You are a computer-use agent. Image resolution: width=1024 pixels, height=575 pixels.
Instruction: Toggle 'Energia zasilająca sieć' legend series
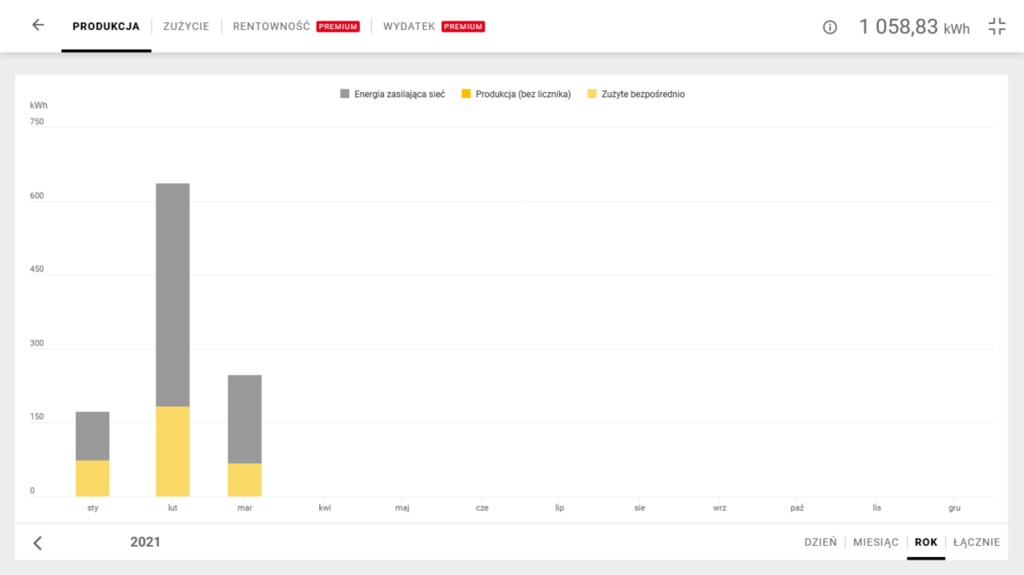[x=392, y=94]
